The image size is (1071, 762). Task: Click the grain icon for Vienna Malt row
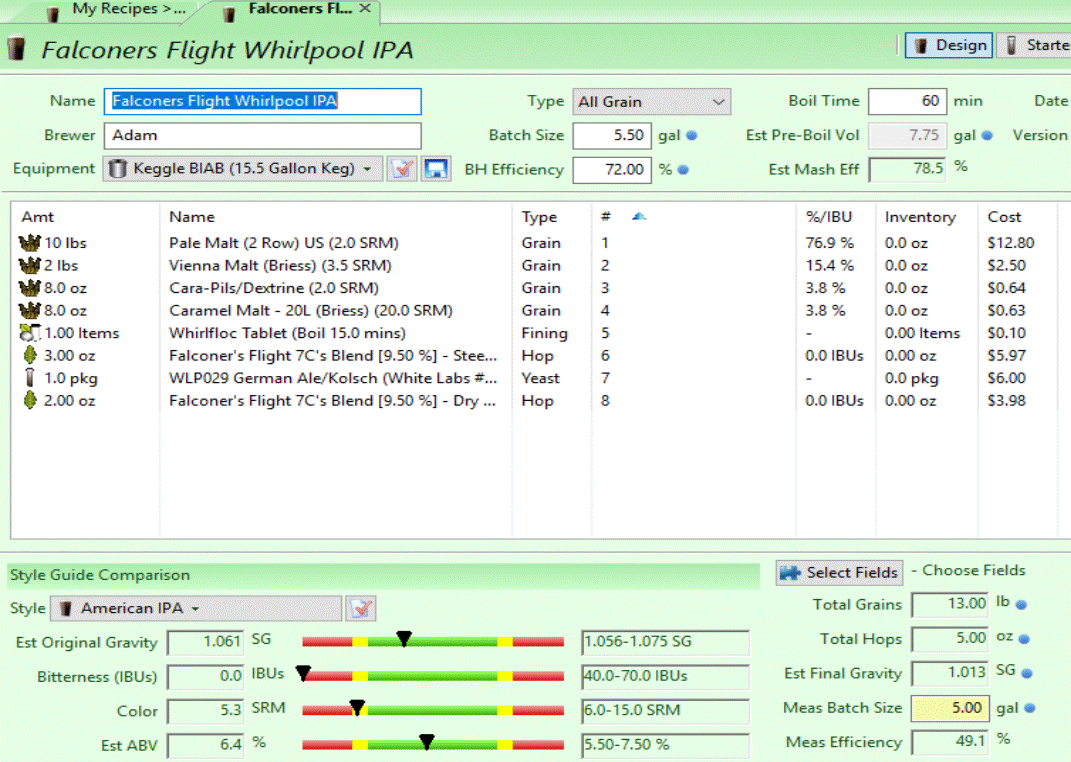tap(29, 265)
